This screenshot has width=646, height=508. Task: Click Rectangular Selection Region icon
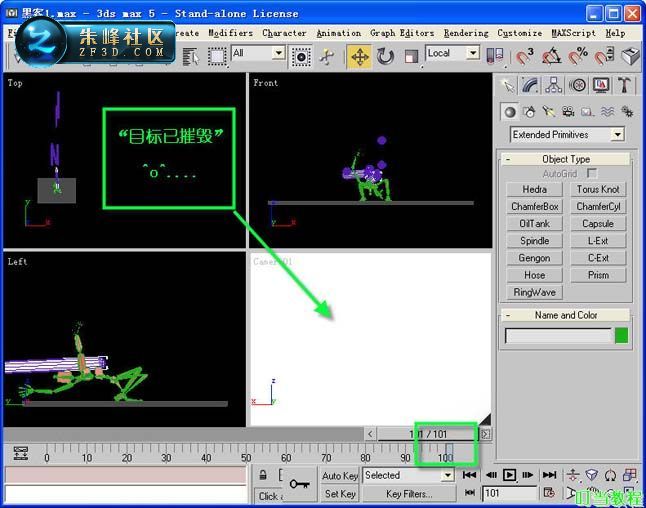(217, 56)
